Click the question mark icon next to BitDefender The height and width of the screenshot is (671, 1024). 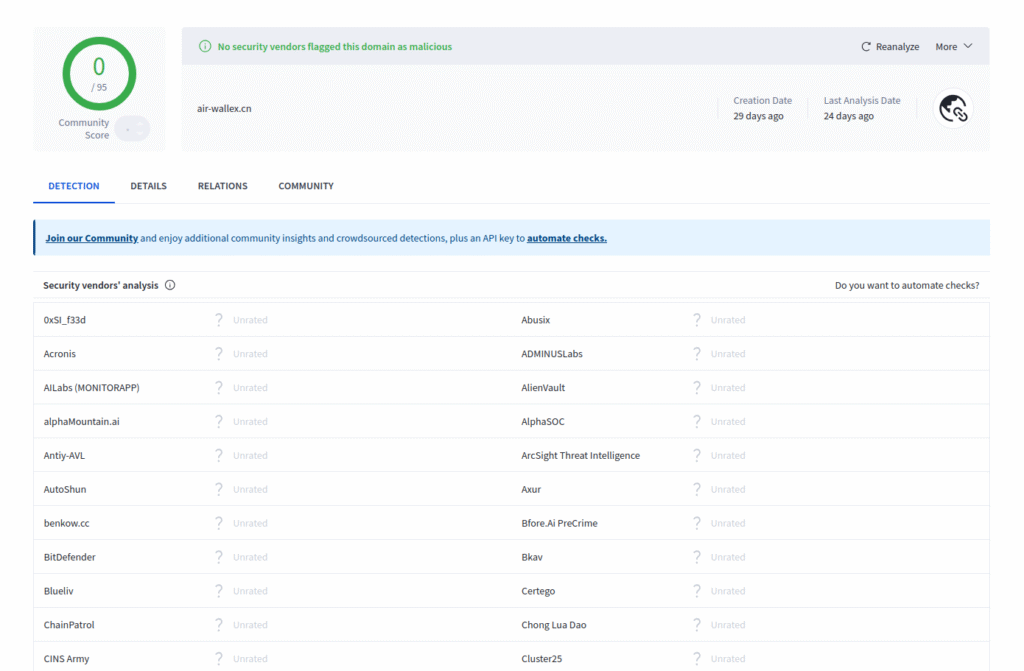[x=219, y=557]
